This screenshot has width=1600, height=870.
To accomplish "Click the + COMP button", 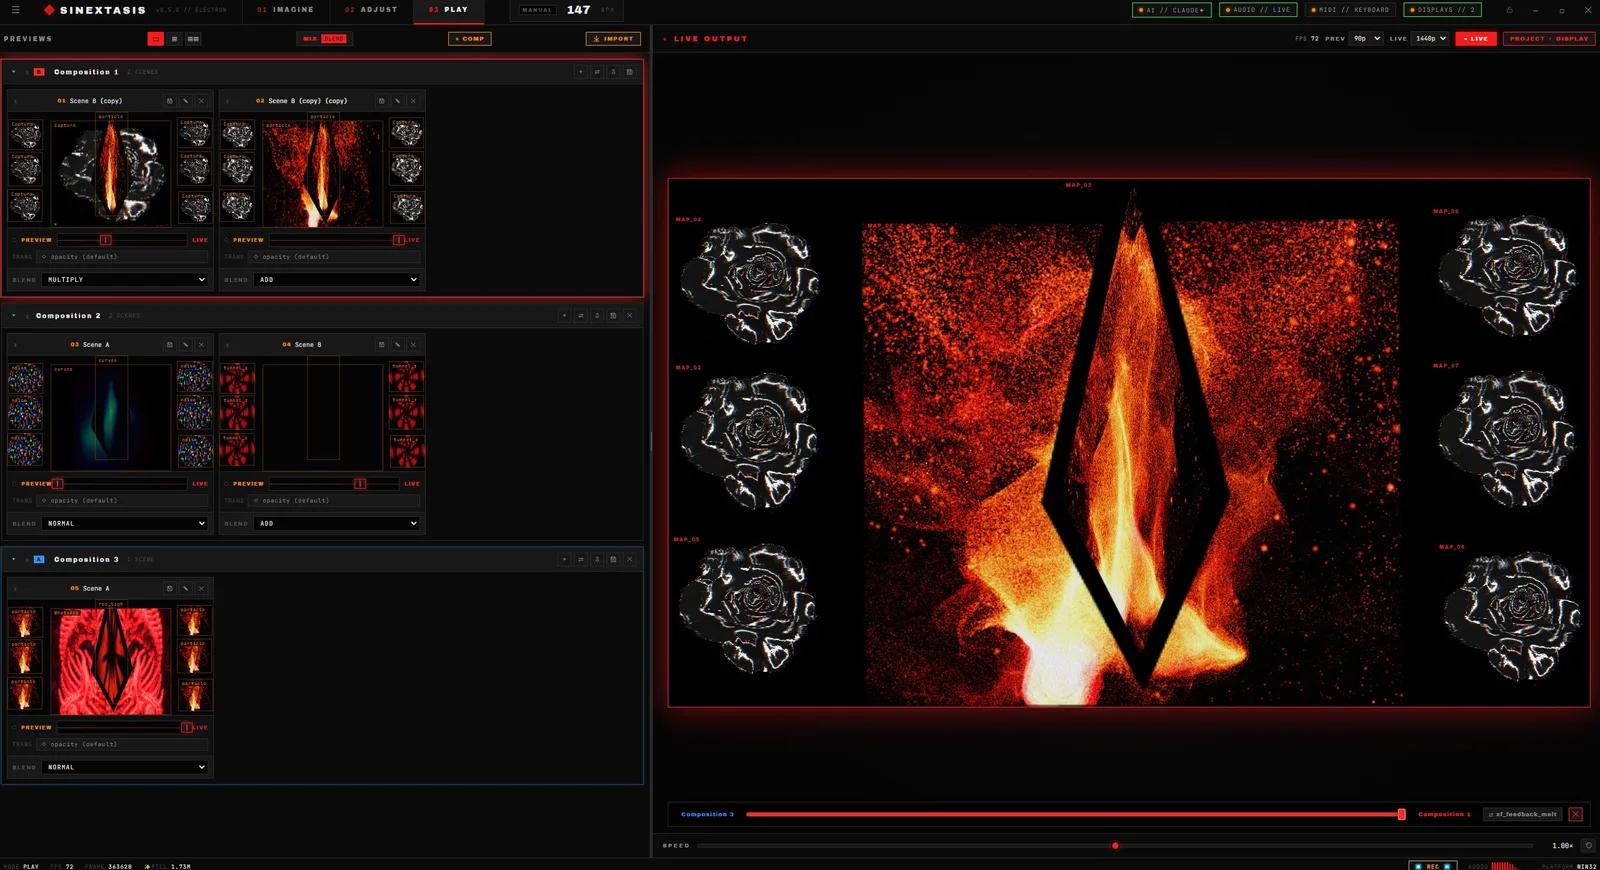I will pyautogui.click(x=470, y=39).
